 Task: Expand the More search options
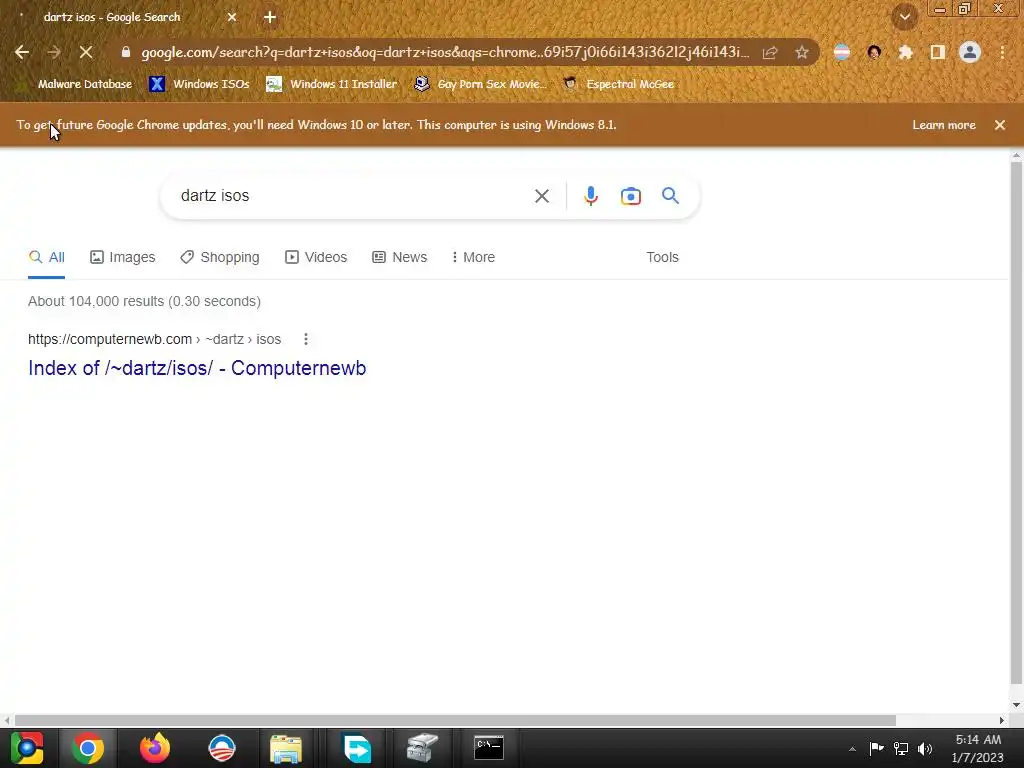(473, 257)
